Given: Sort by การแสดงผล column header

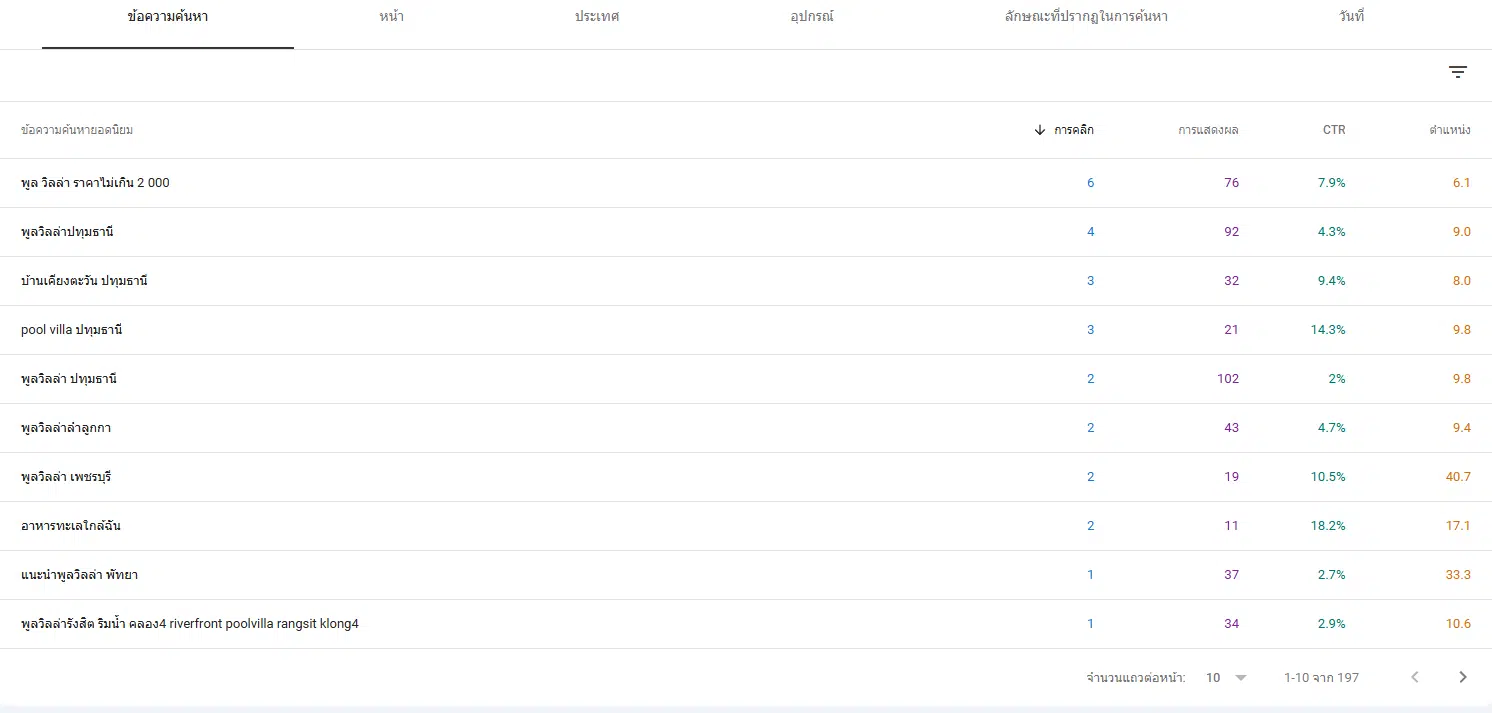Looking at the screenshot, I should pyautogui.click(x=1208, y=130).
